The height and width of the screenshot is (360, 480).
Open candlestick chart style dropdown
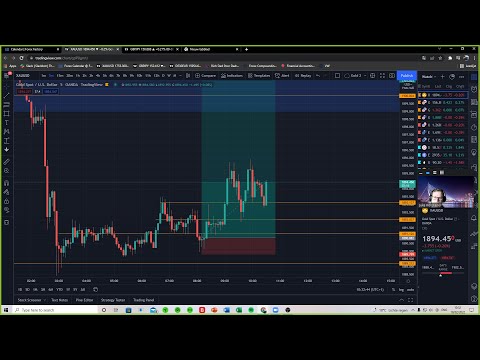pos(189,76)
